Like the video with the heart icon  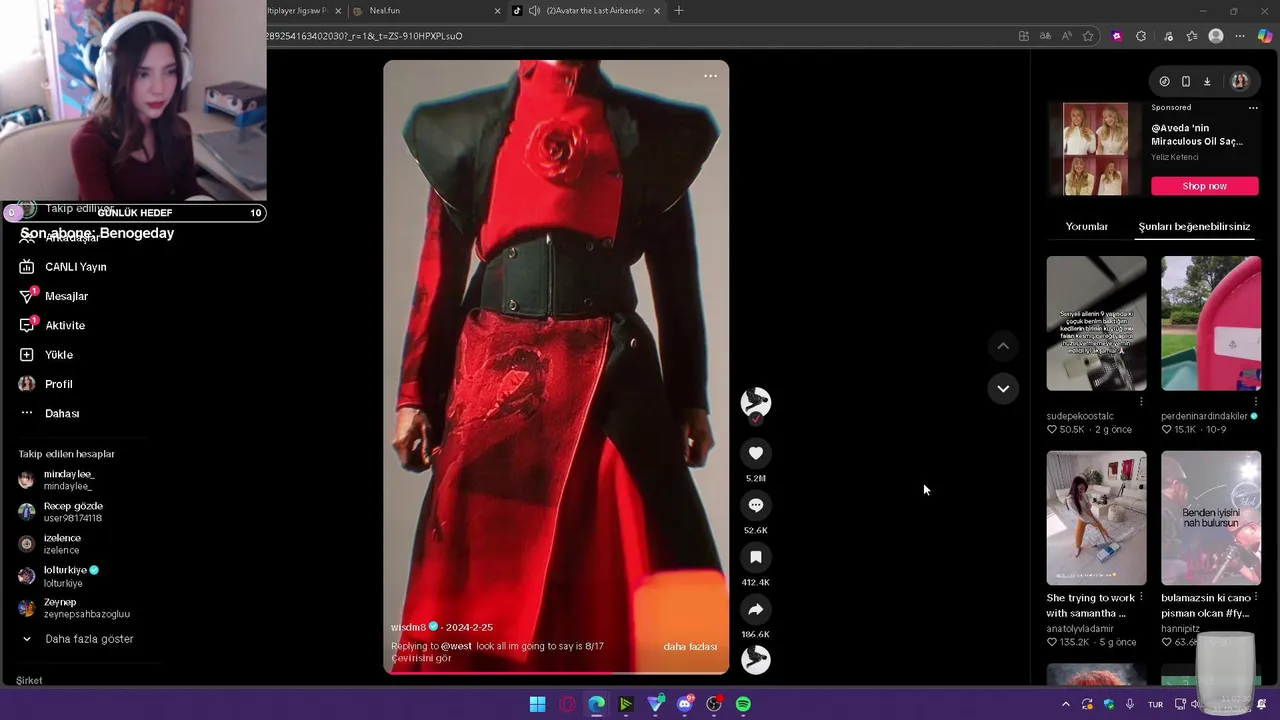[x=756, y=453]
